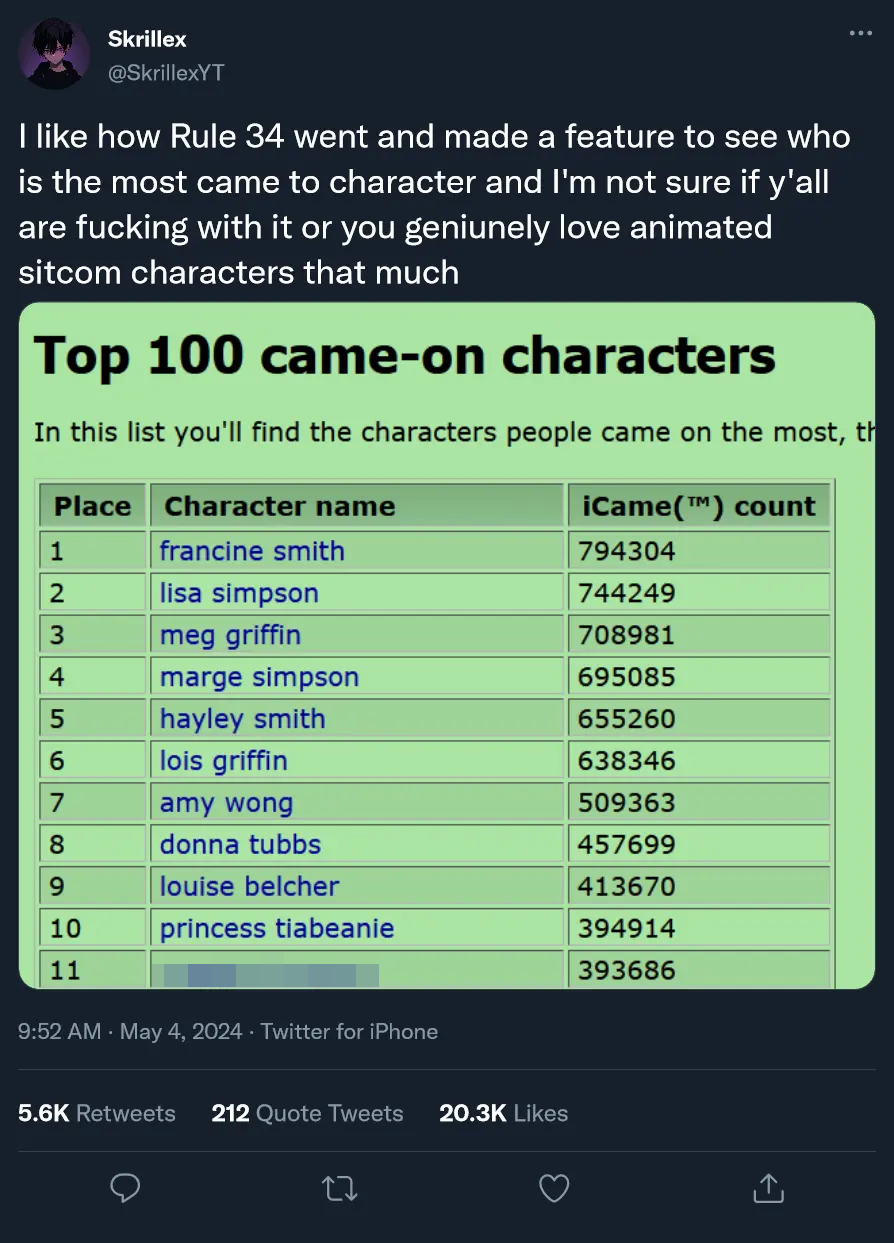Viewport: 894px width, 1243px height.
Task: Click the amy wong entry in image
Action: pos(226,803)
